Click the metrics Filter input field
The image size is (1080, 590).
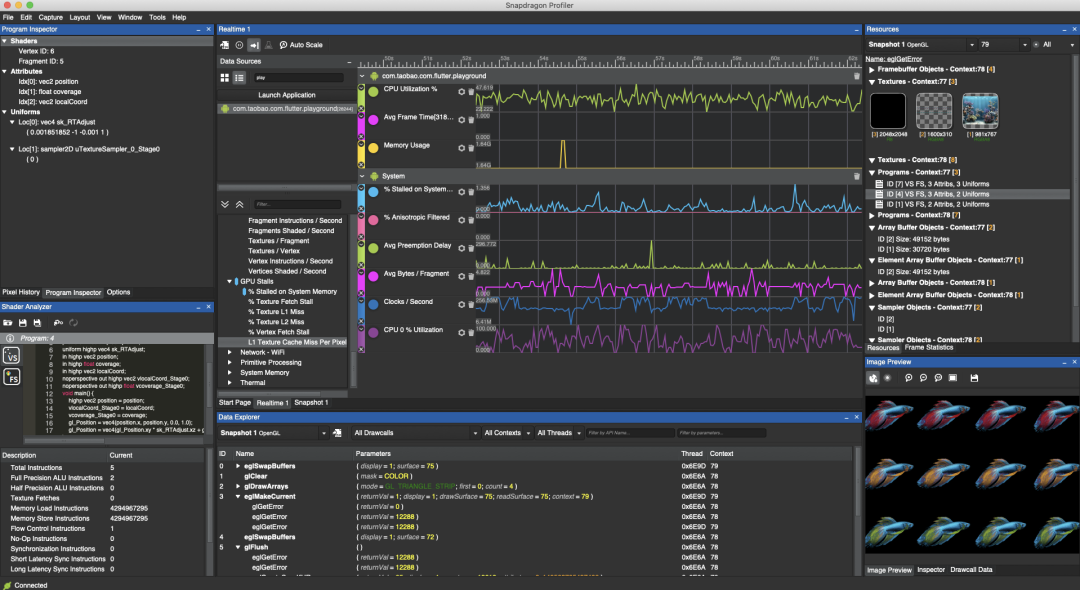(297, 204)
